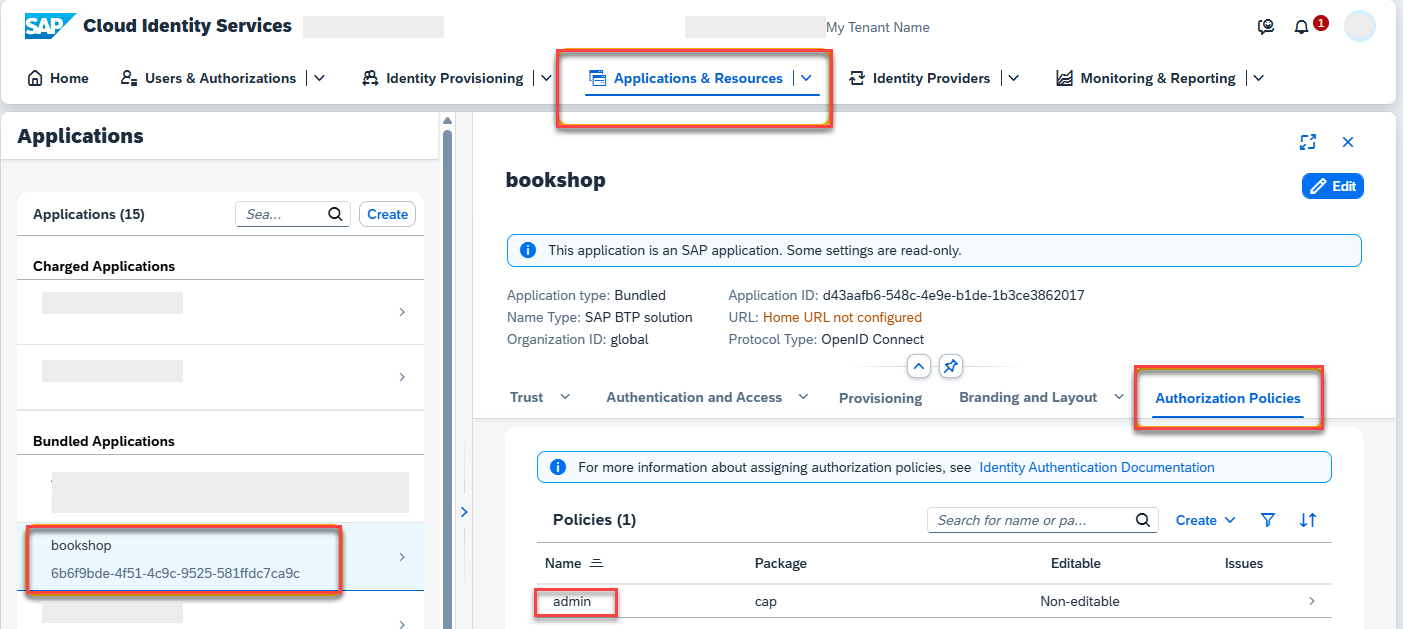Screen dimensions: 1403x629
Task: Click the applications search magnifier icon
Action: click(336, 214)
